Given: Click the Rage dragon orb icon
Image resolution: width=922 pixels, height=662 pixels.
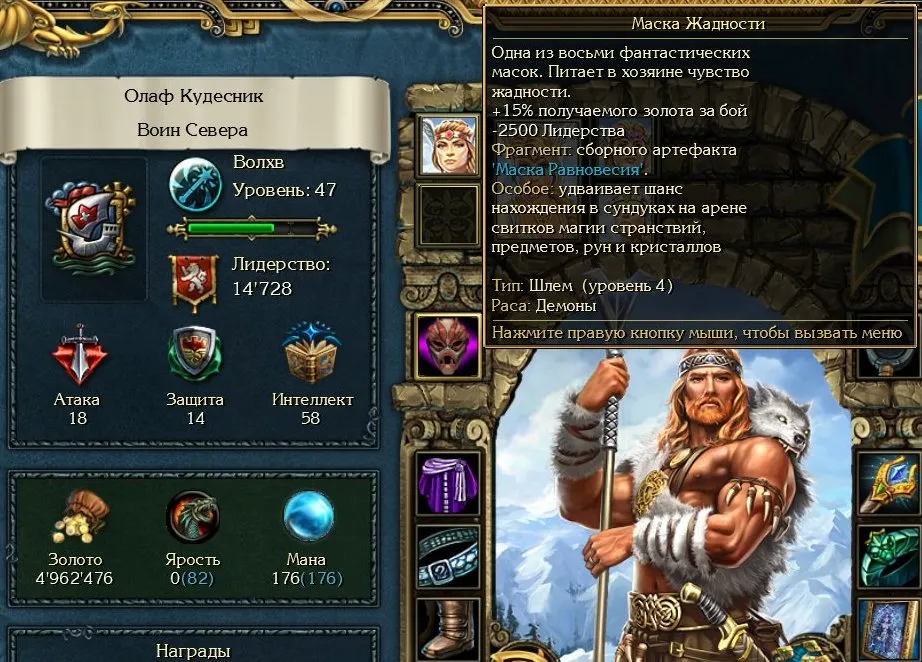Looking at the screenshot, I should (193, 517).
